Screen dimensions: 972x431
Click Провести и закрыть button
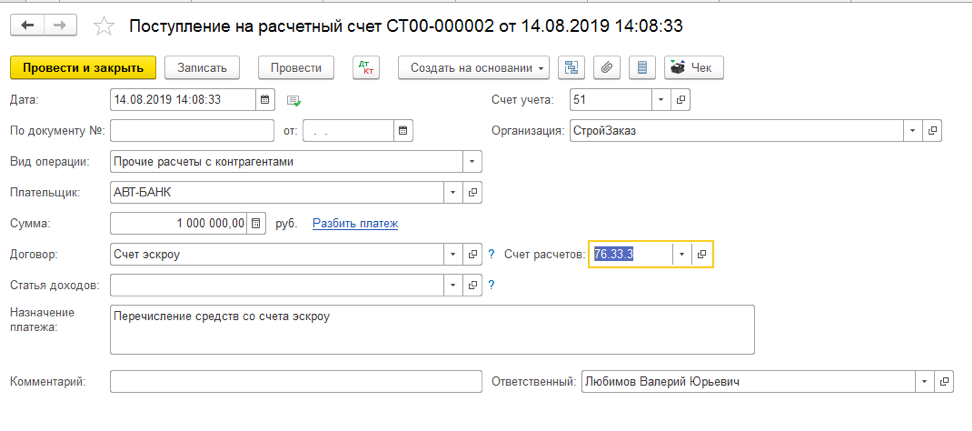tap(83, 67)
